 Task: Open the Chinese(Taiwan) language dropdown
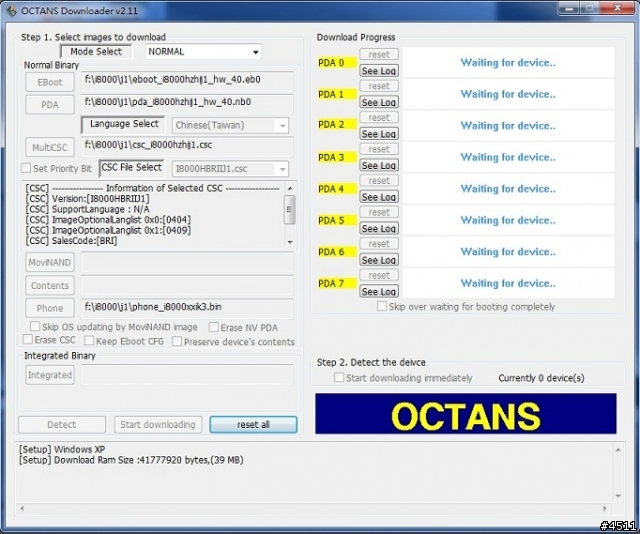click(231, 125)
